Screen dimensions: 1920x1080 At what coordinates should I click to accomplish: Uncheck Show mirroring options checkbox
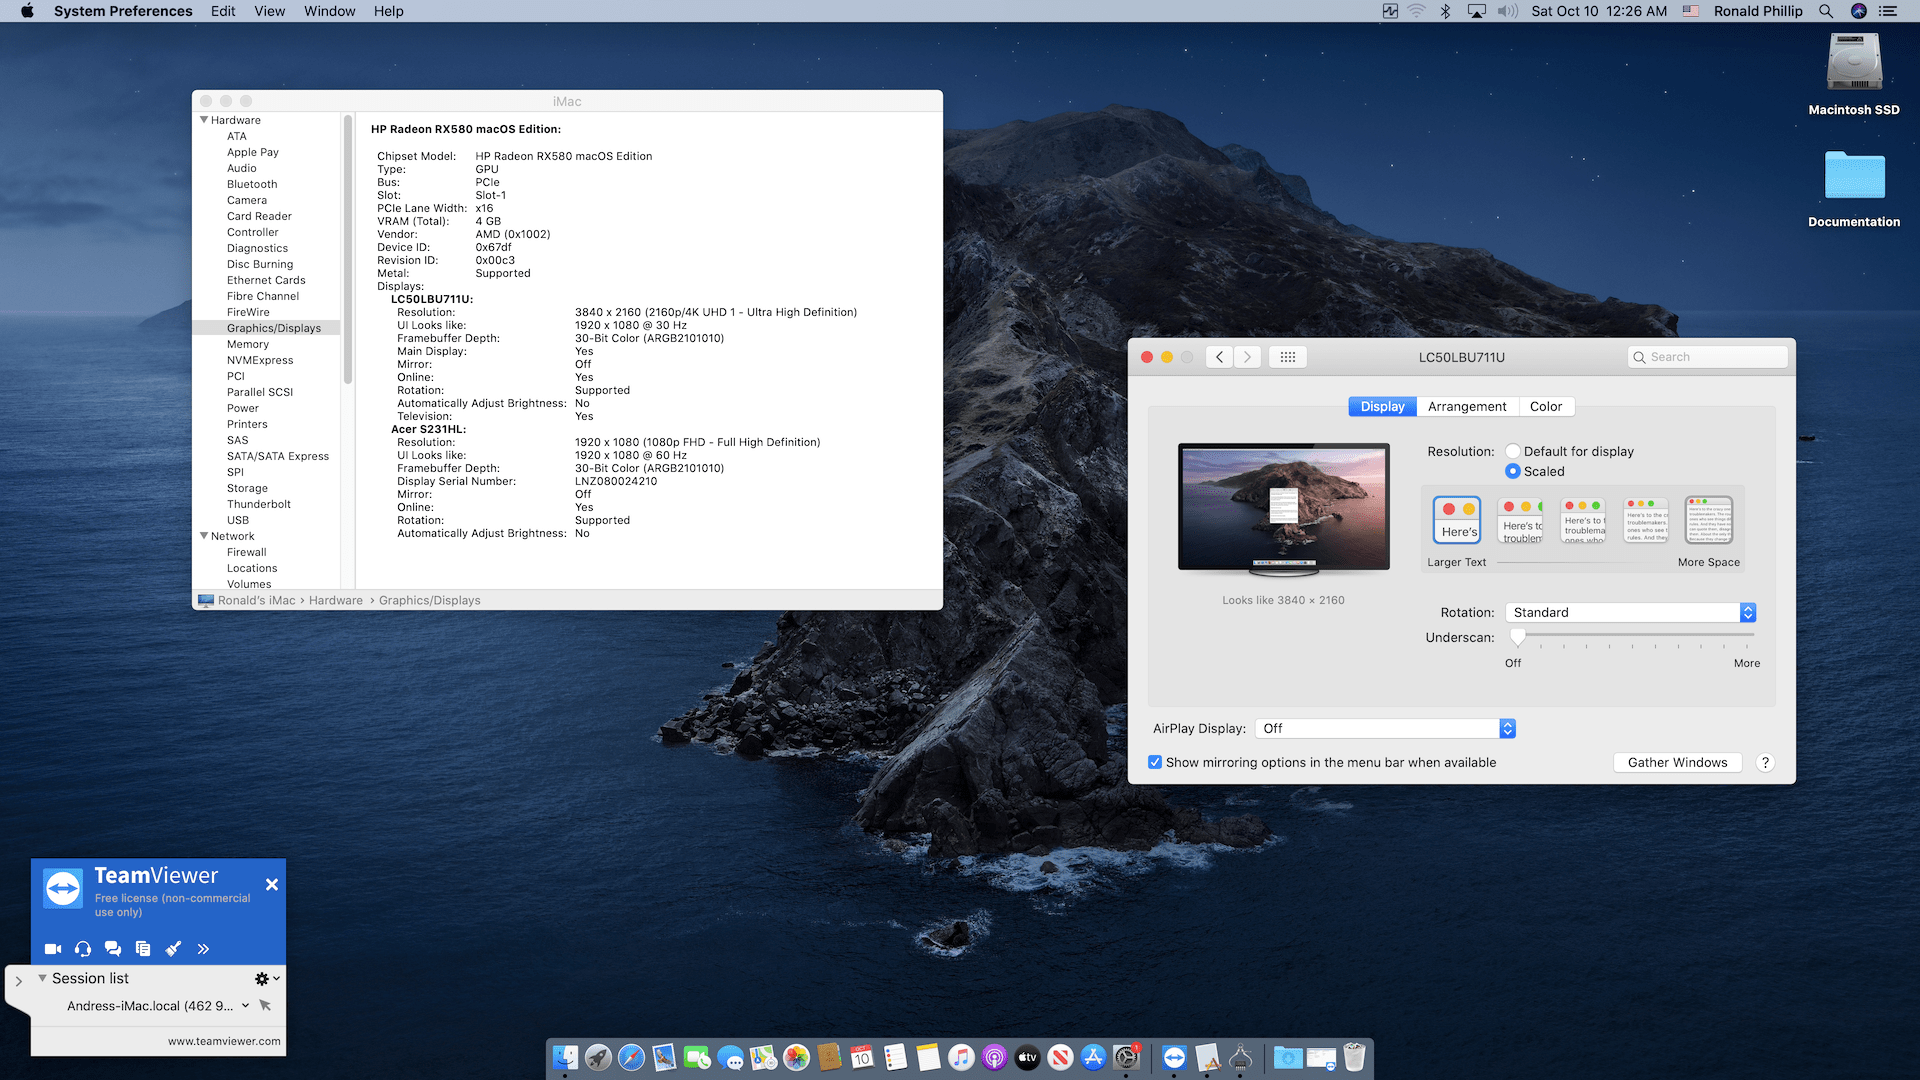tap(1155, 762)
